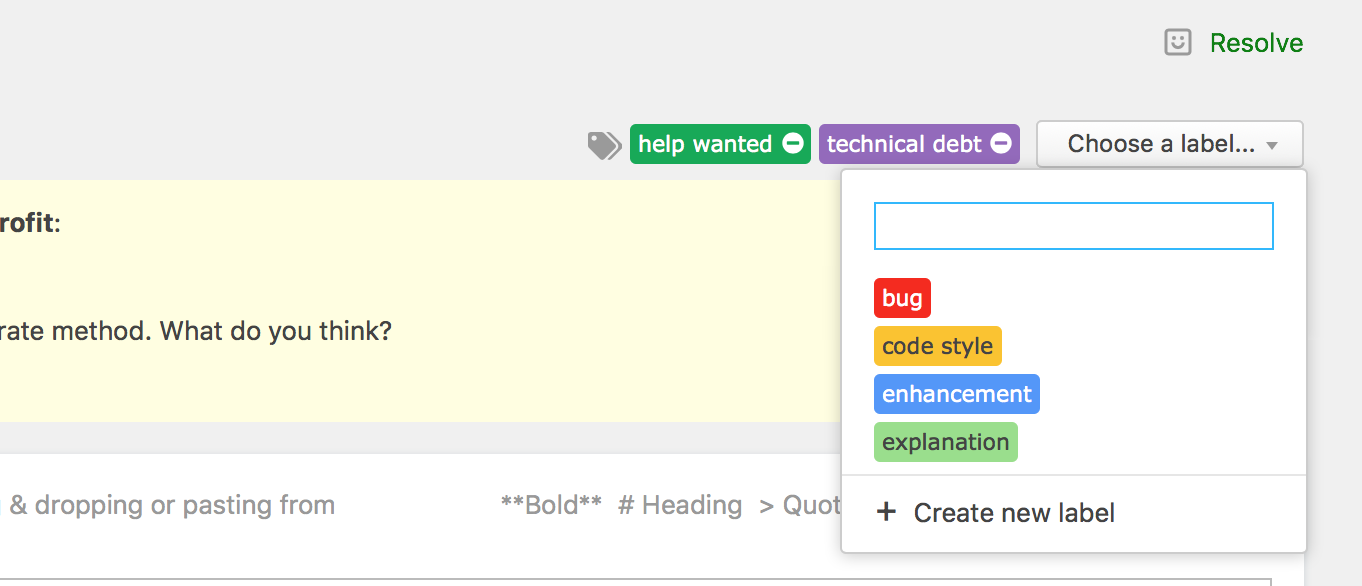Remove the help wanted label via minus icon
The image size is (1362, 586).
click(792, 144)
